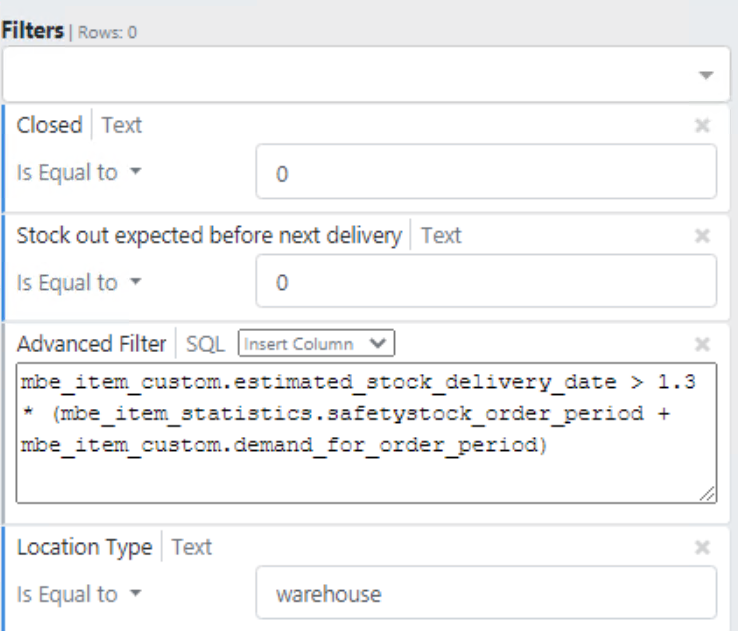Click the Closed filter label
The height and width of the screenshot is (631, 738).
click(49, 126)
